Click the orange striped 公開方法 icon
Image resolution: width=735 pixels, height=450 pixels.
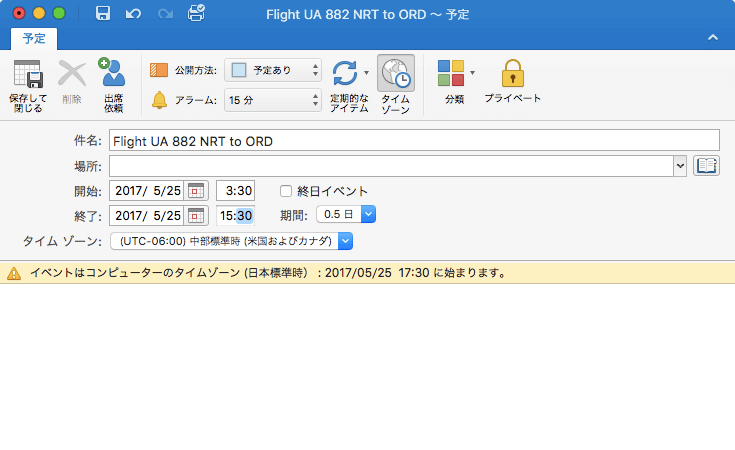tap(159, 70)
